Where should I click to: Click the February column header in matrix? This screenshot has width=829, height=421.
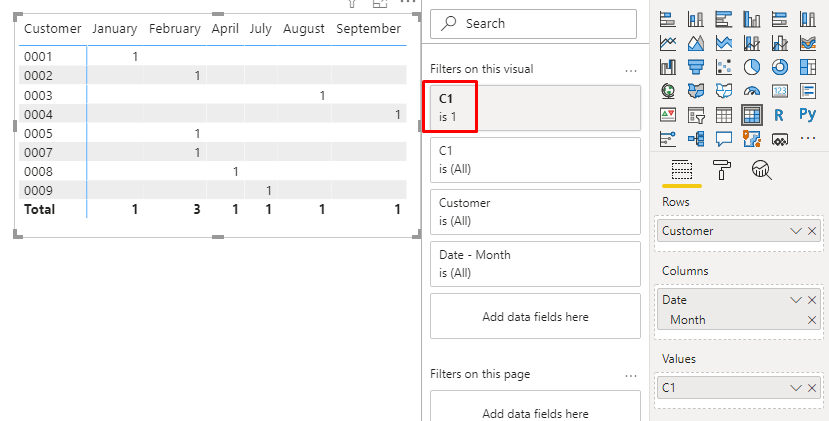(174, 29)
